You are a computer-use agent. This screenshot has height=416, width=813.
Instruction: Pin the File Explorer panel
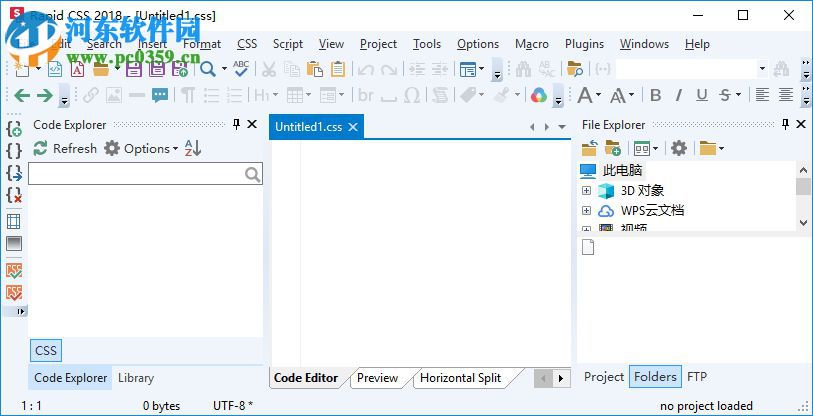[786, 124]
